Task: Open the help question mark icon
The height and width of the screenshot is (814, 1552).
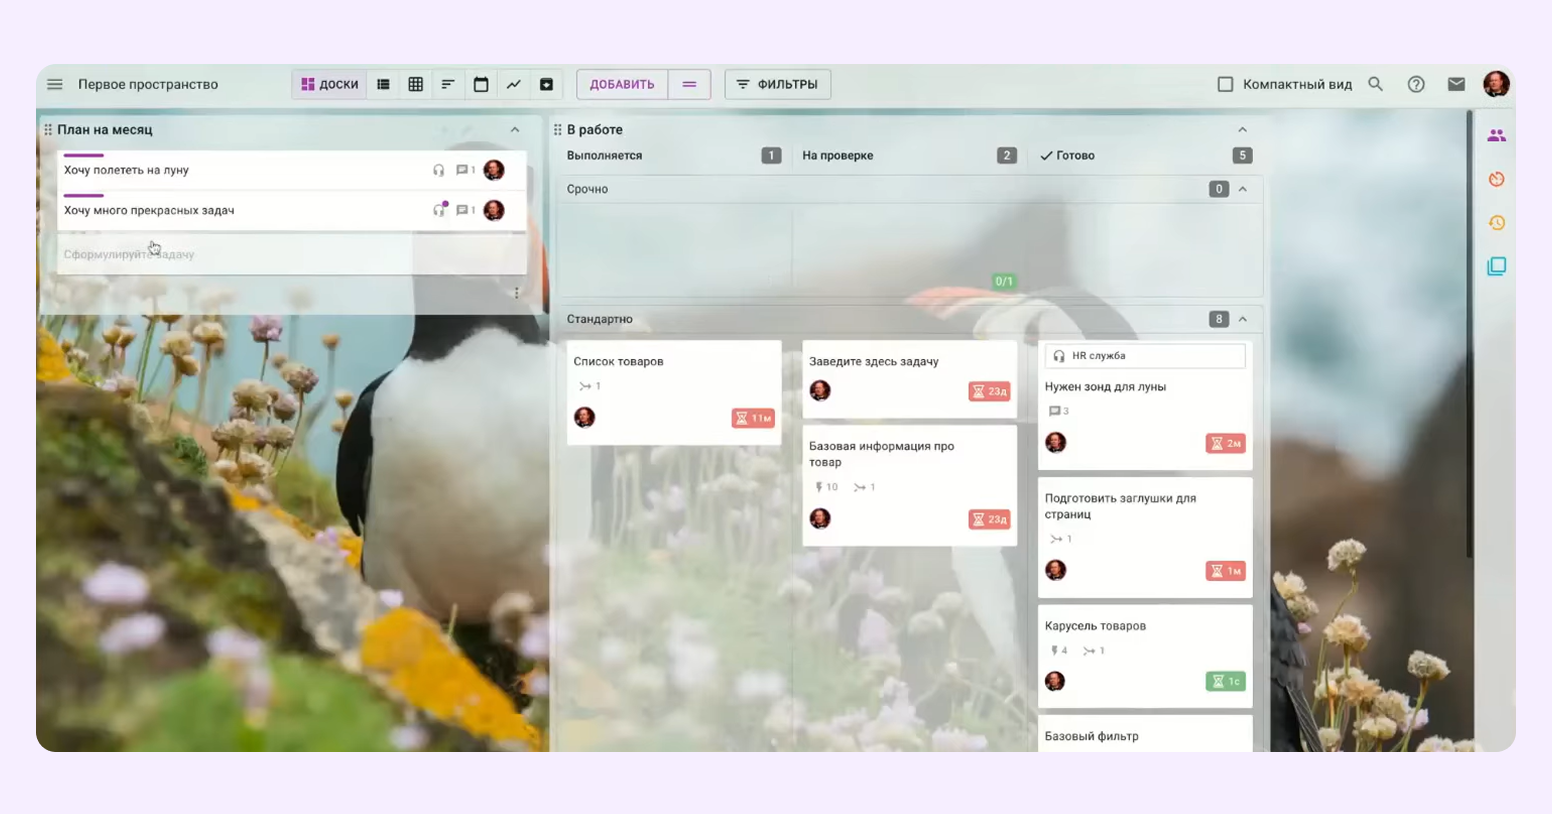Action: [1416, 84]
